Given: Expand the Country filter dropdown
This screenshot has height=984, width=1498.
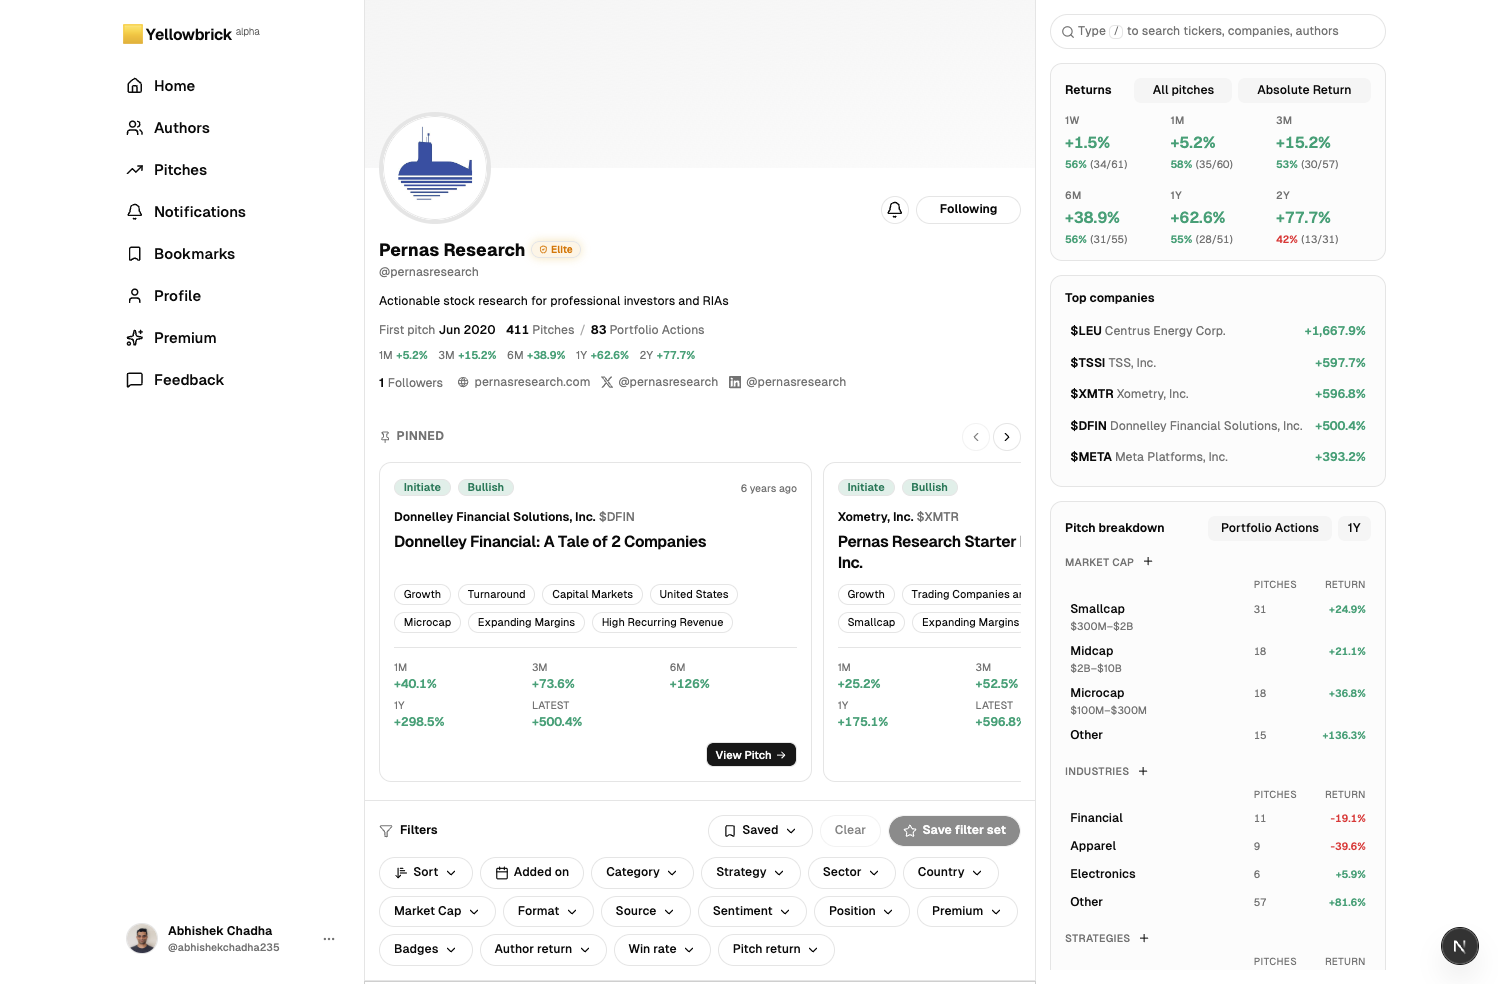Looking at the screenshot, I should [950, 873].
